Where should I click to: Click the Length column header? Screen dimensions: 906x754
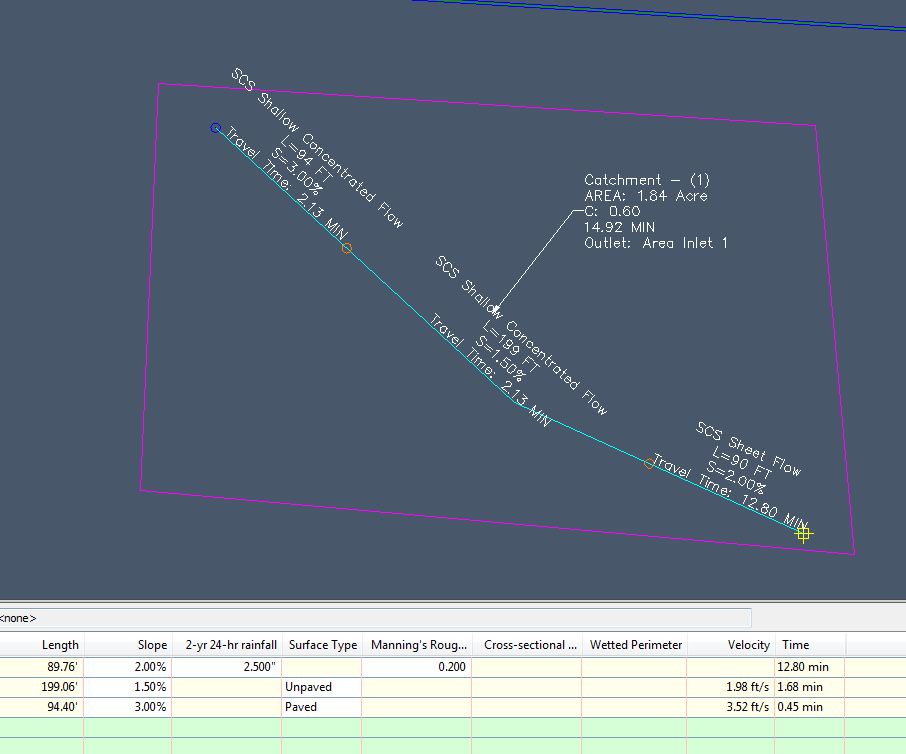(x=42, y=645)
